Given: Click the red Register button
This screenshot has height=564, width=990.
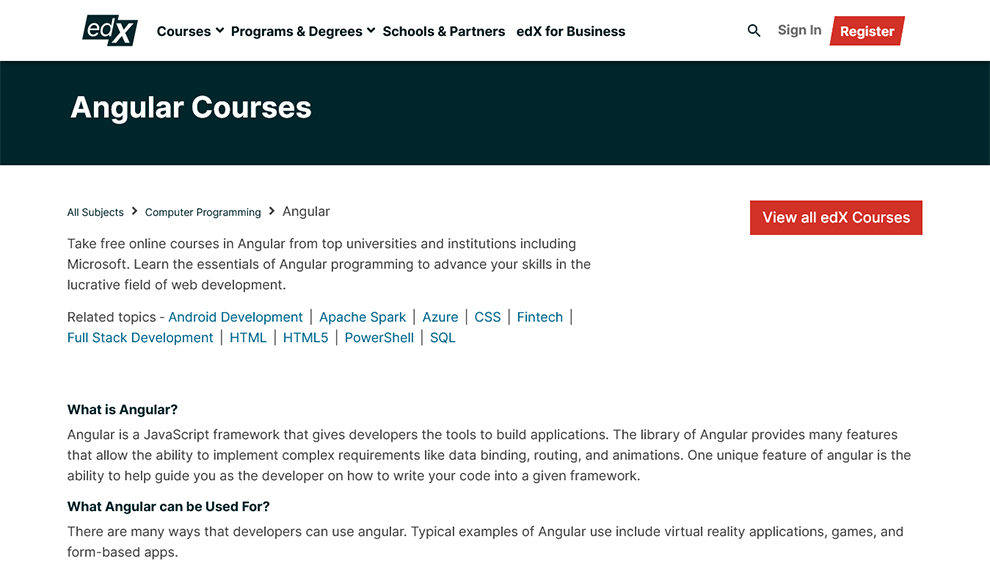Looking at the screenshot, I should [867, 31].
